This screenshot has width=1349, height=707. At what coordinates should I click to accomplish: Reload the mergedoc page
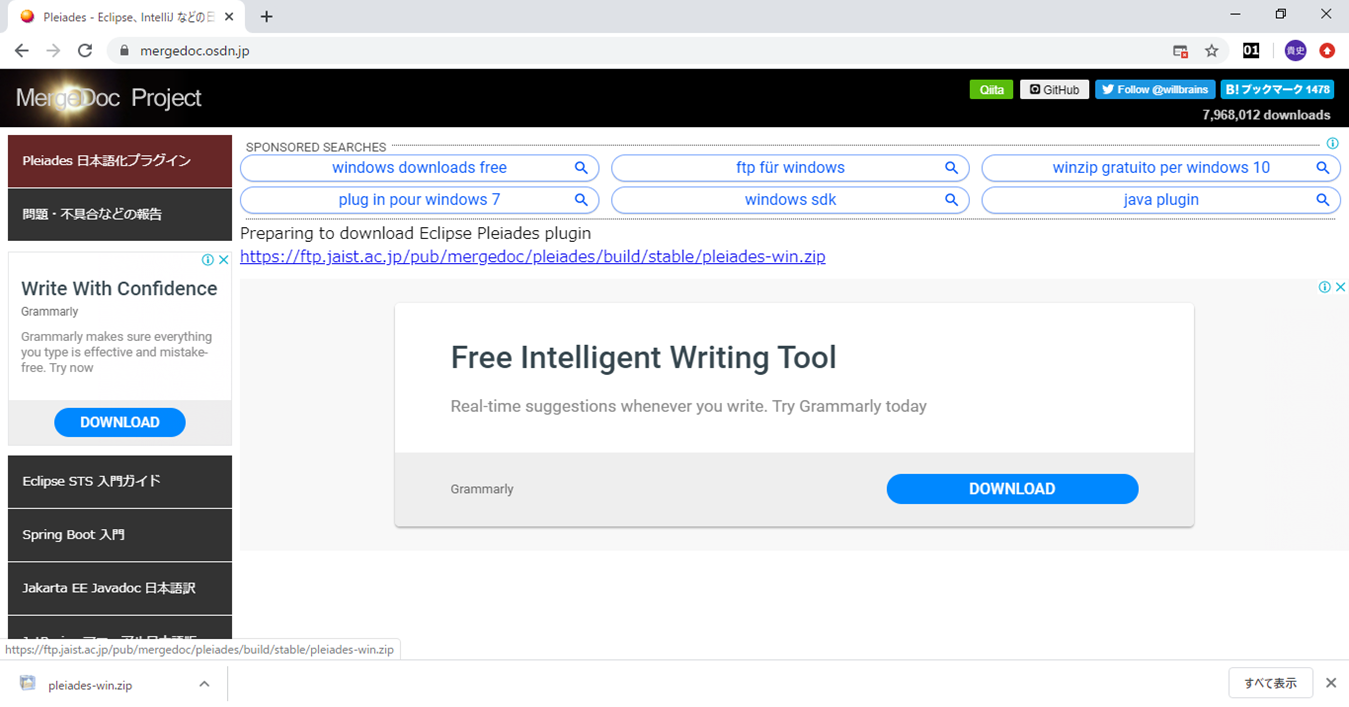click(85, 50)
